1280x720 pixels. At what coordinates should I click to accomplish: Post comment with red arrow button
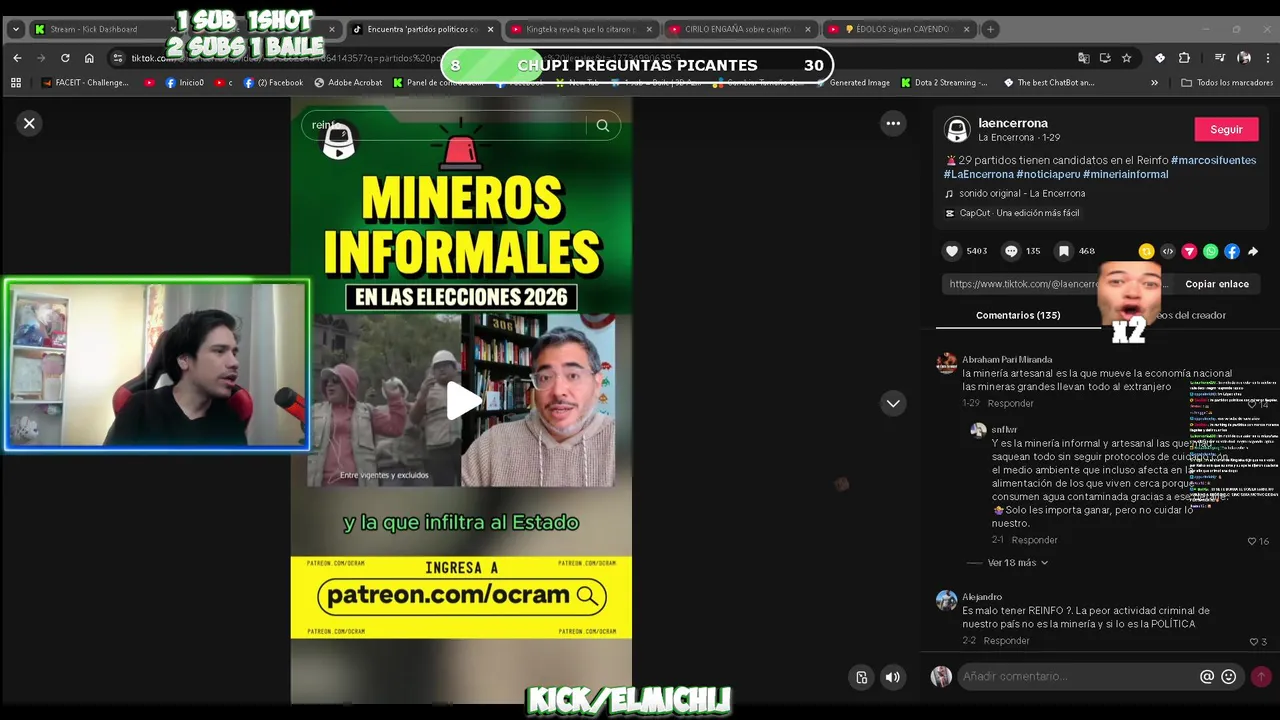[1261, 677]
